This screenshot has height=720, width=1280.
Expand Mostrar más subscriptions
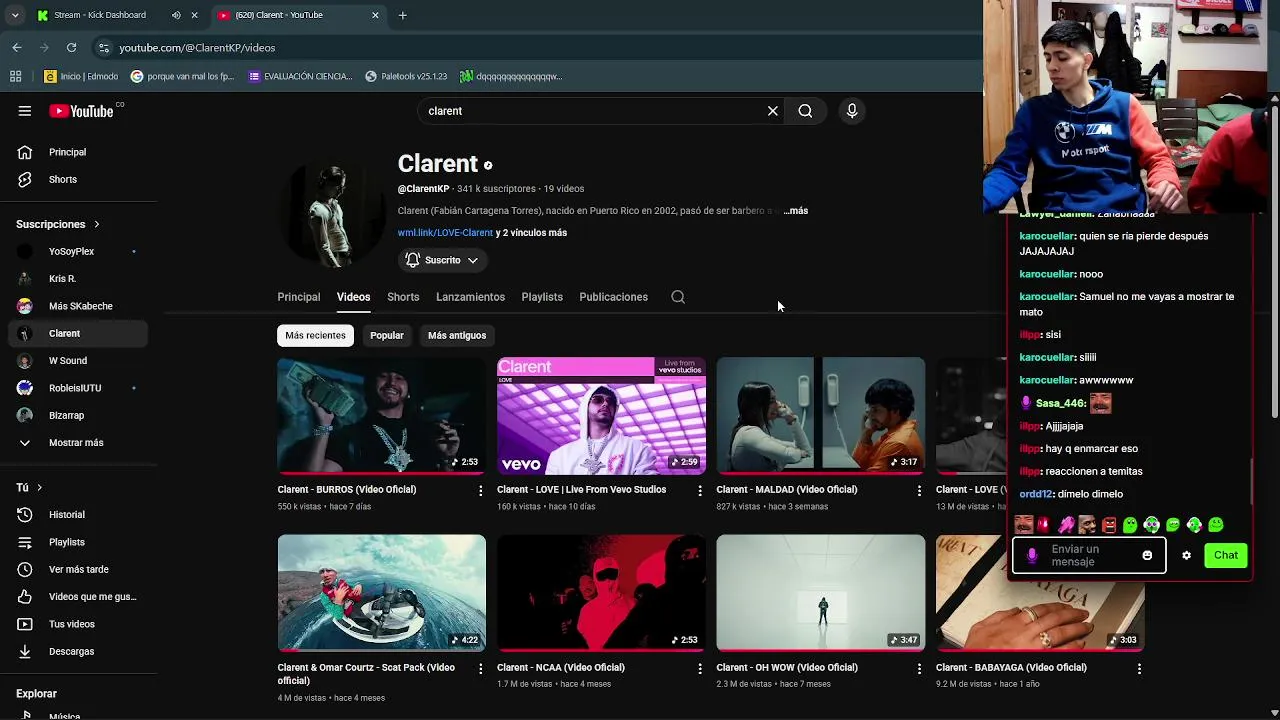(x=78, y=443)
